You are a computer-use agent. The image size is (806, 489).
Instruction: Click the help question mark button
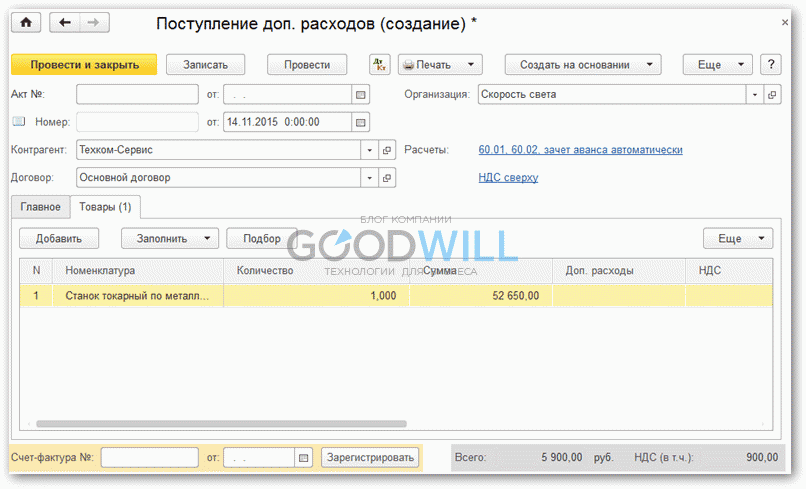pos(770,65)
